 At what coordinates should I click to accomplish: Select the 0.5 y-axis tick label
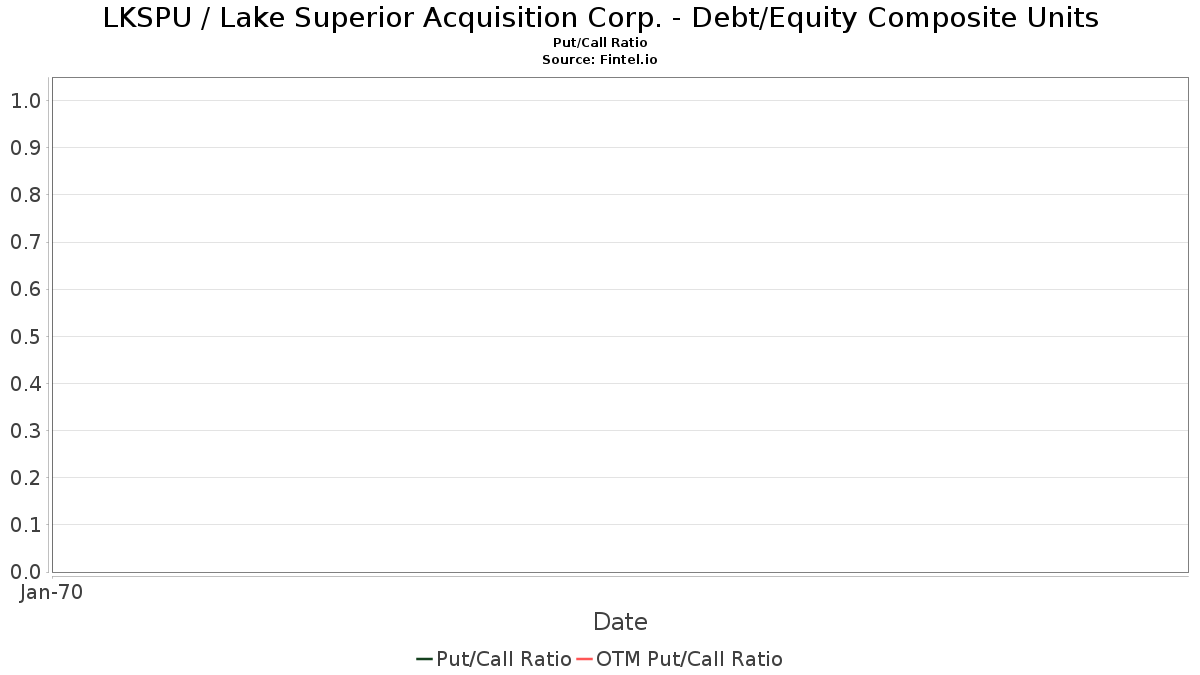tap(26, 337)
